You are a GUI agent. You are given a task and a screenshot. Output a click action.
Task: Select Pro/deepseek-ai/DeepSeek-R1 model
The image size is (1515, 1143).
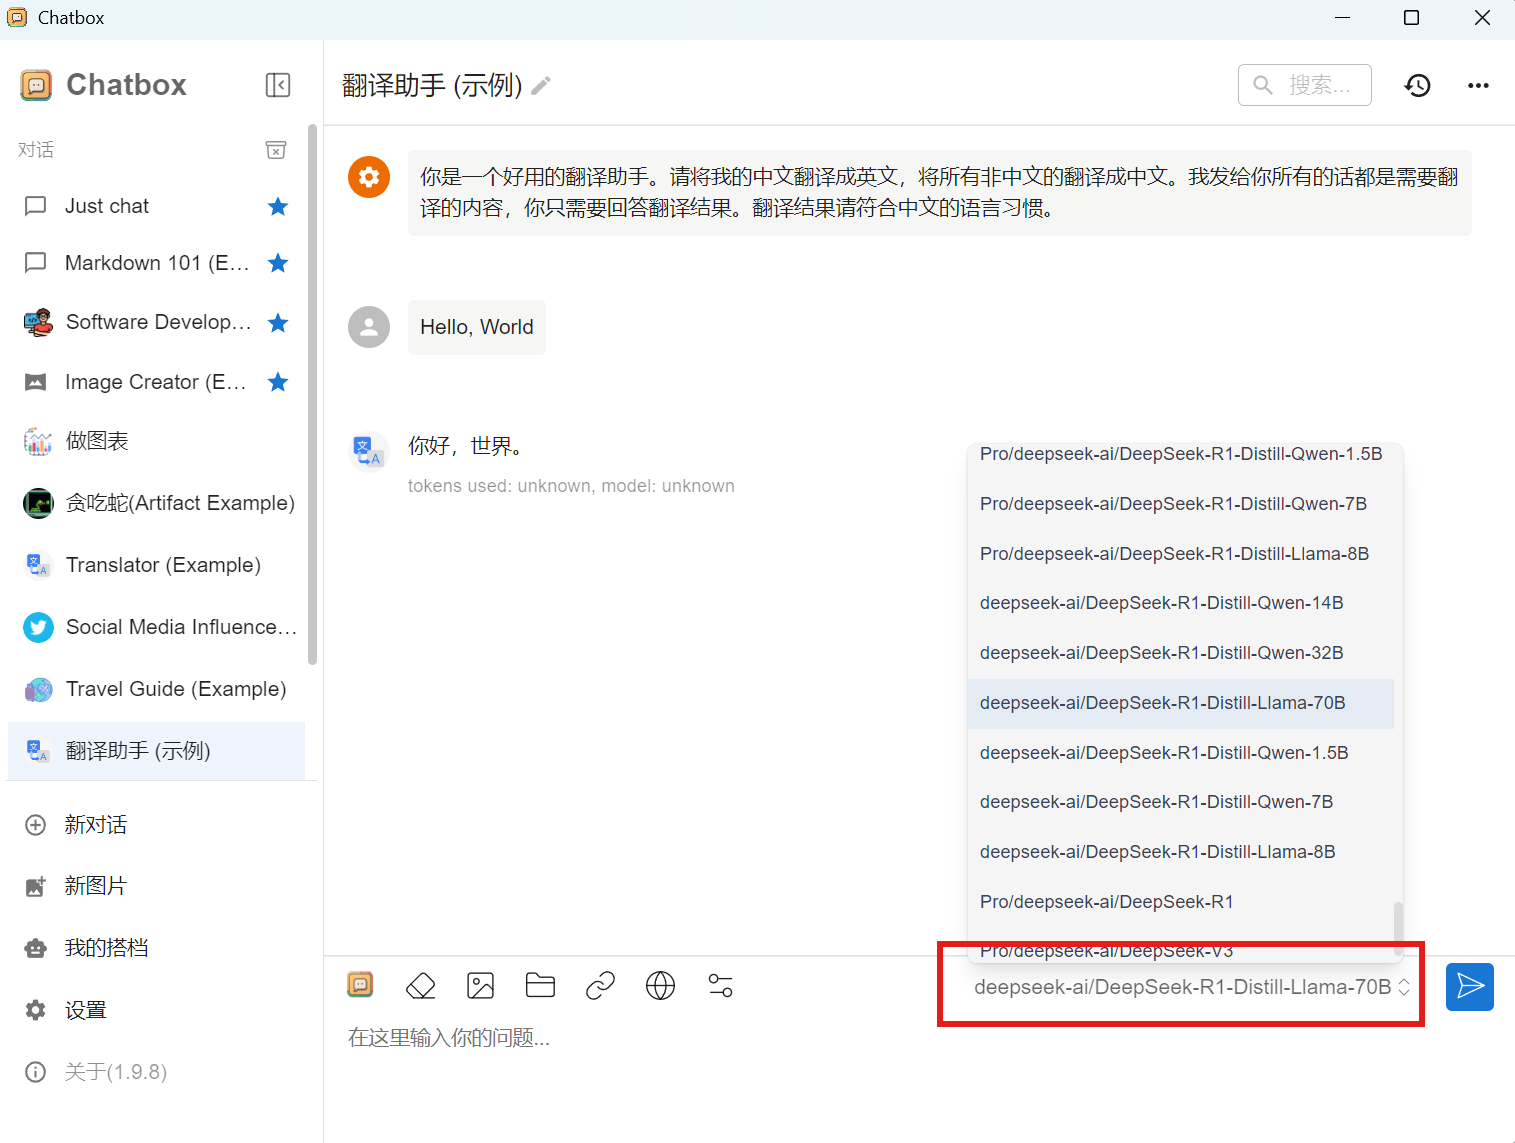tap(1181, 902)
